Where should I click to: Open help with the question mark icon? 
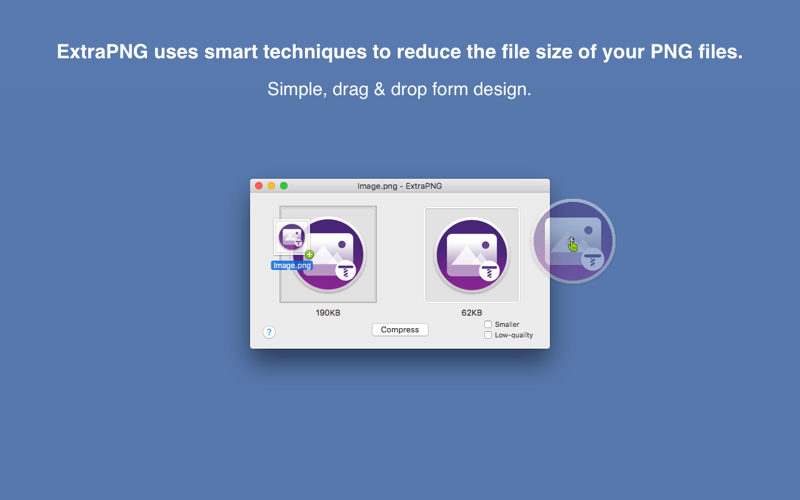pyautogui.click(x=269, y=332)
